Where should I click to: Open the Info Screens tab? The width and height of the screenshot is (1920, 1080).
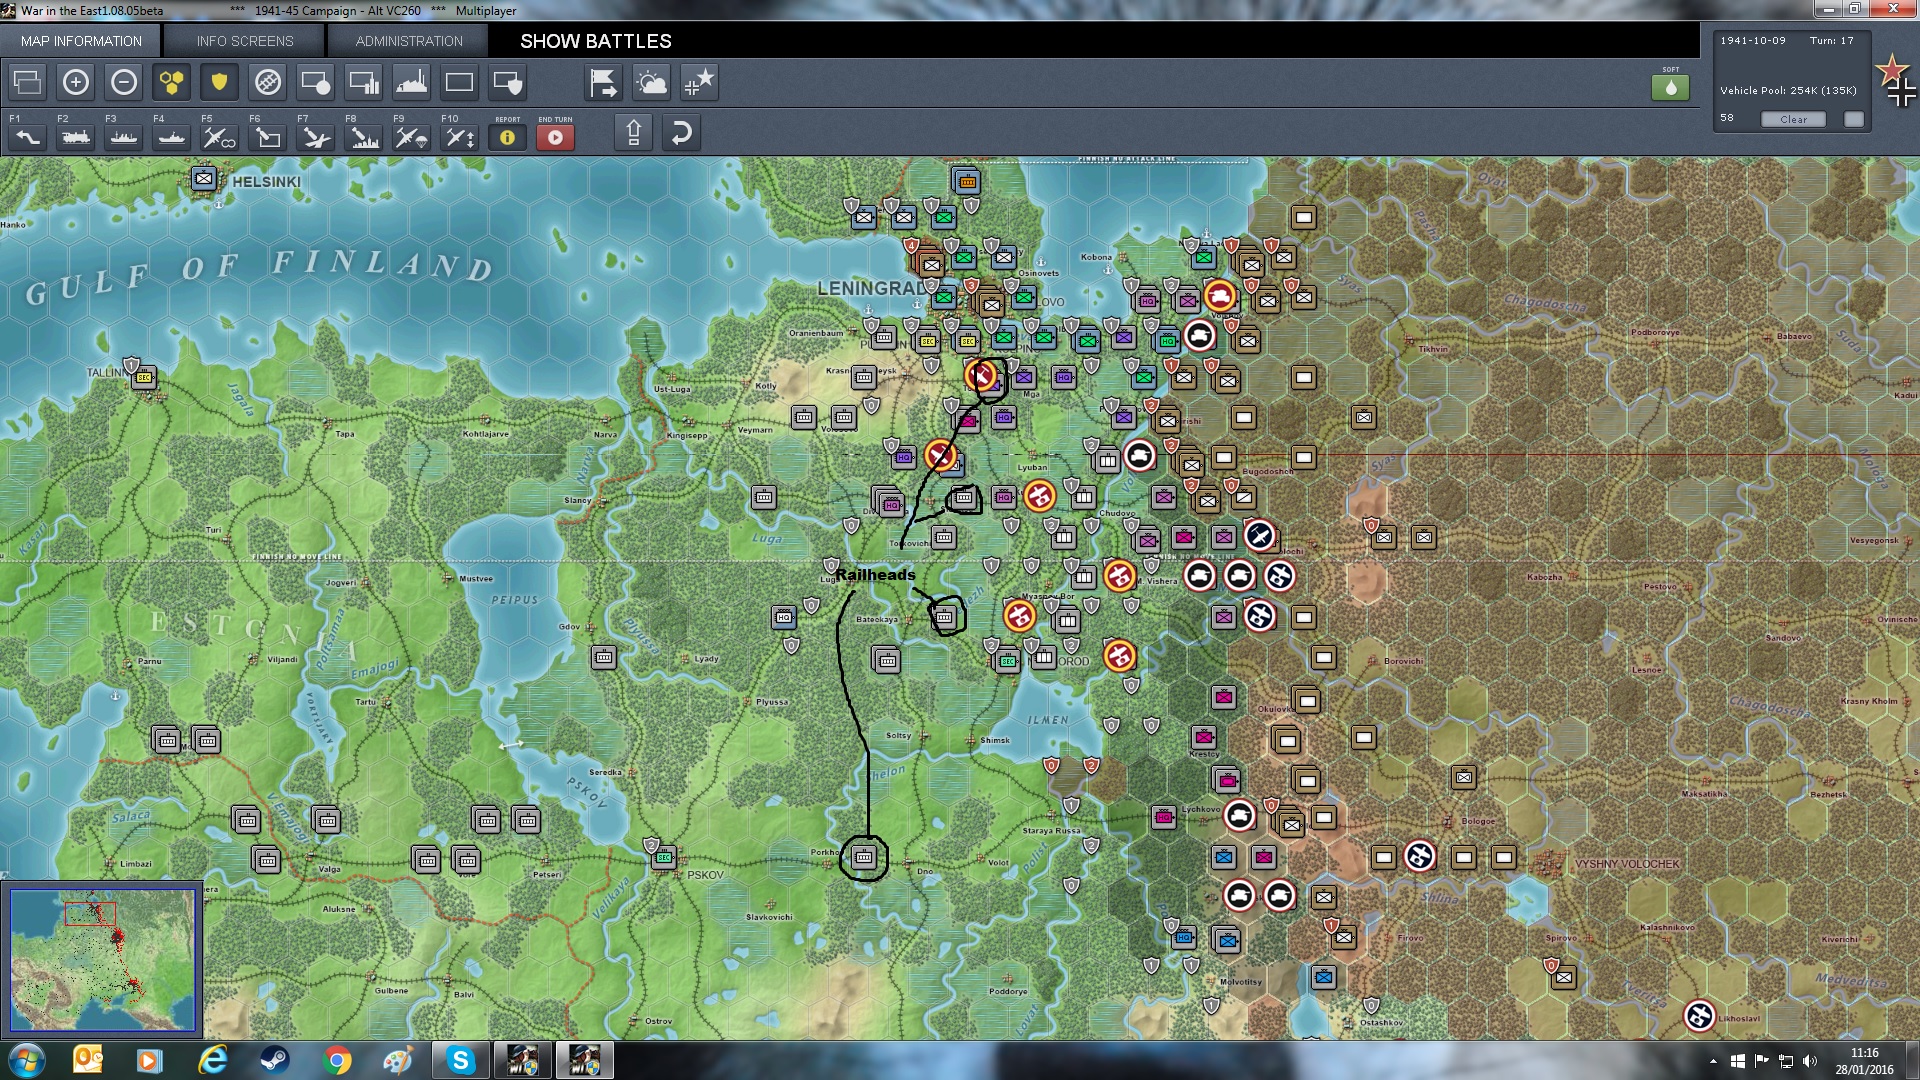point(245,41)
